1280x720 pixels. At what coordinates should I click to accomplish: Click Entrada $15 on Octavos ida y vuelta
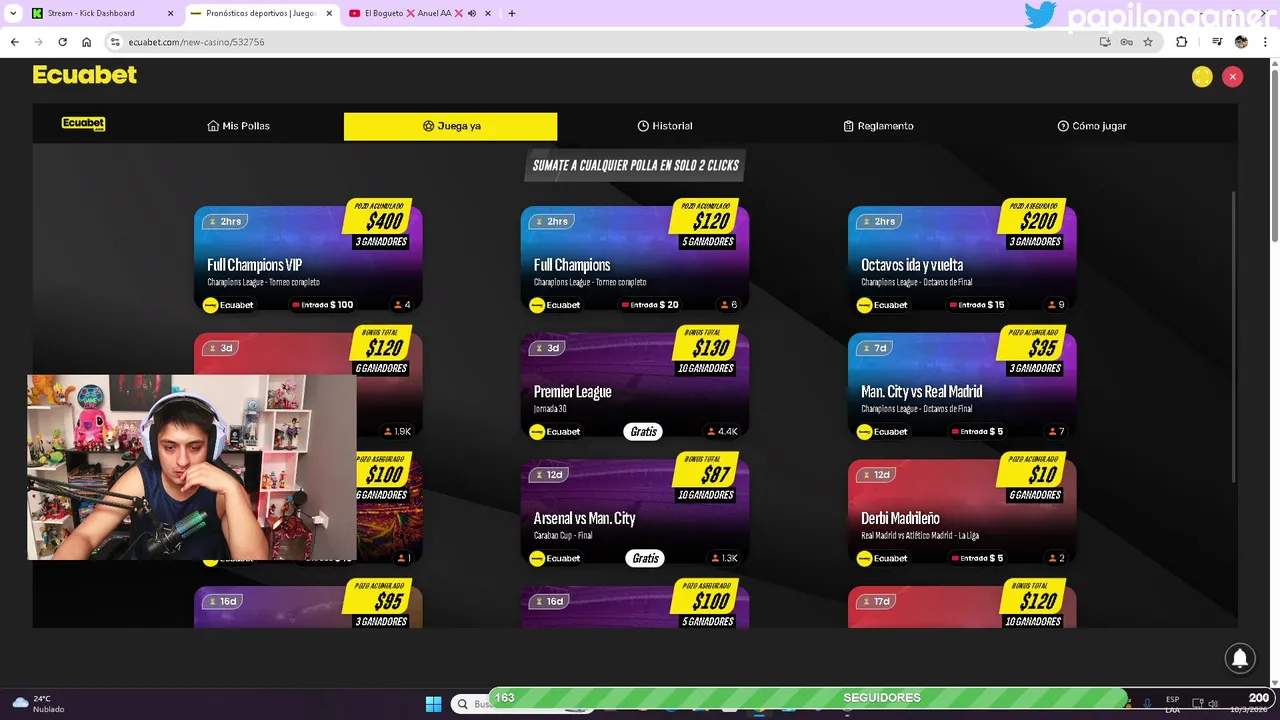click(x=977, y=305)
